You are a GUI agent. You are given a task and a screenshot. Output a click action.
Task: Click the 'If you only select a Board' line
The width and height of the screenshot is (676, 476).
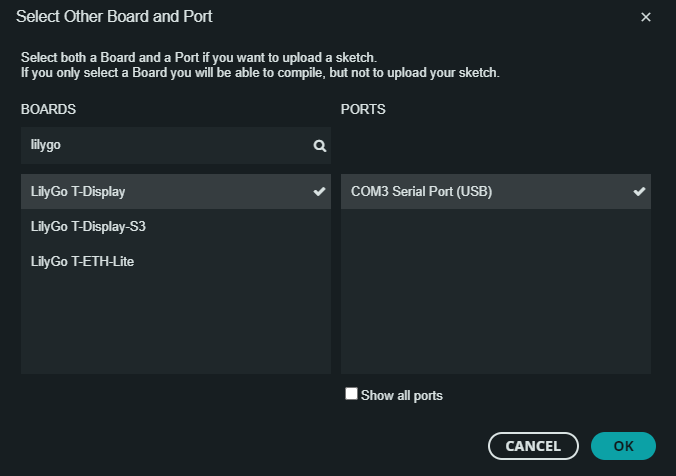tap(260, 72)
